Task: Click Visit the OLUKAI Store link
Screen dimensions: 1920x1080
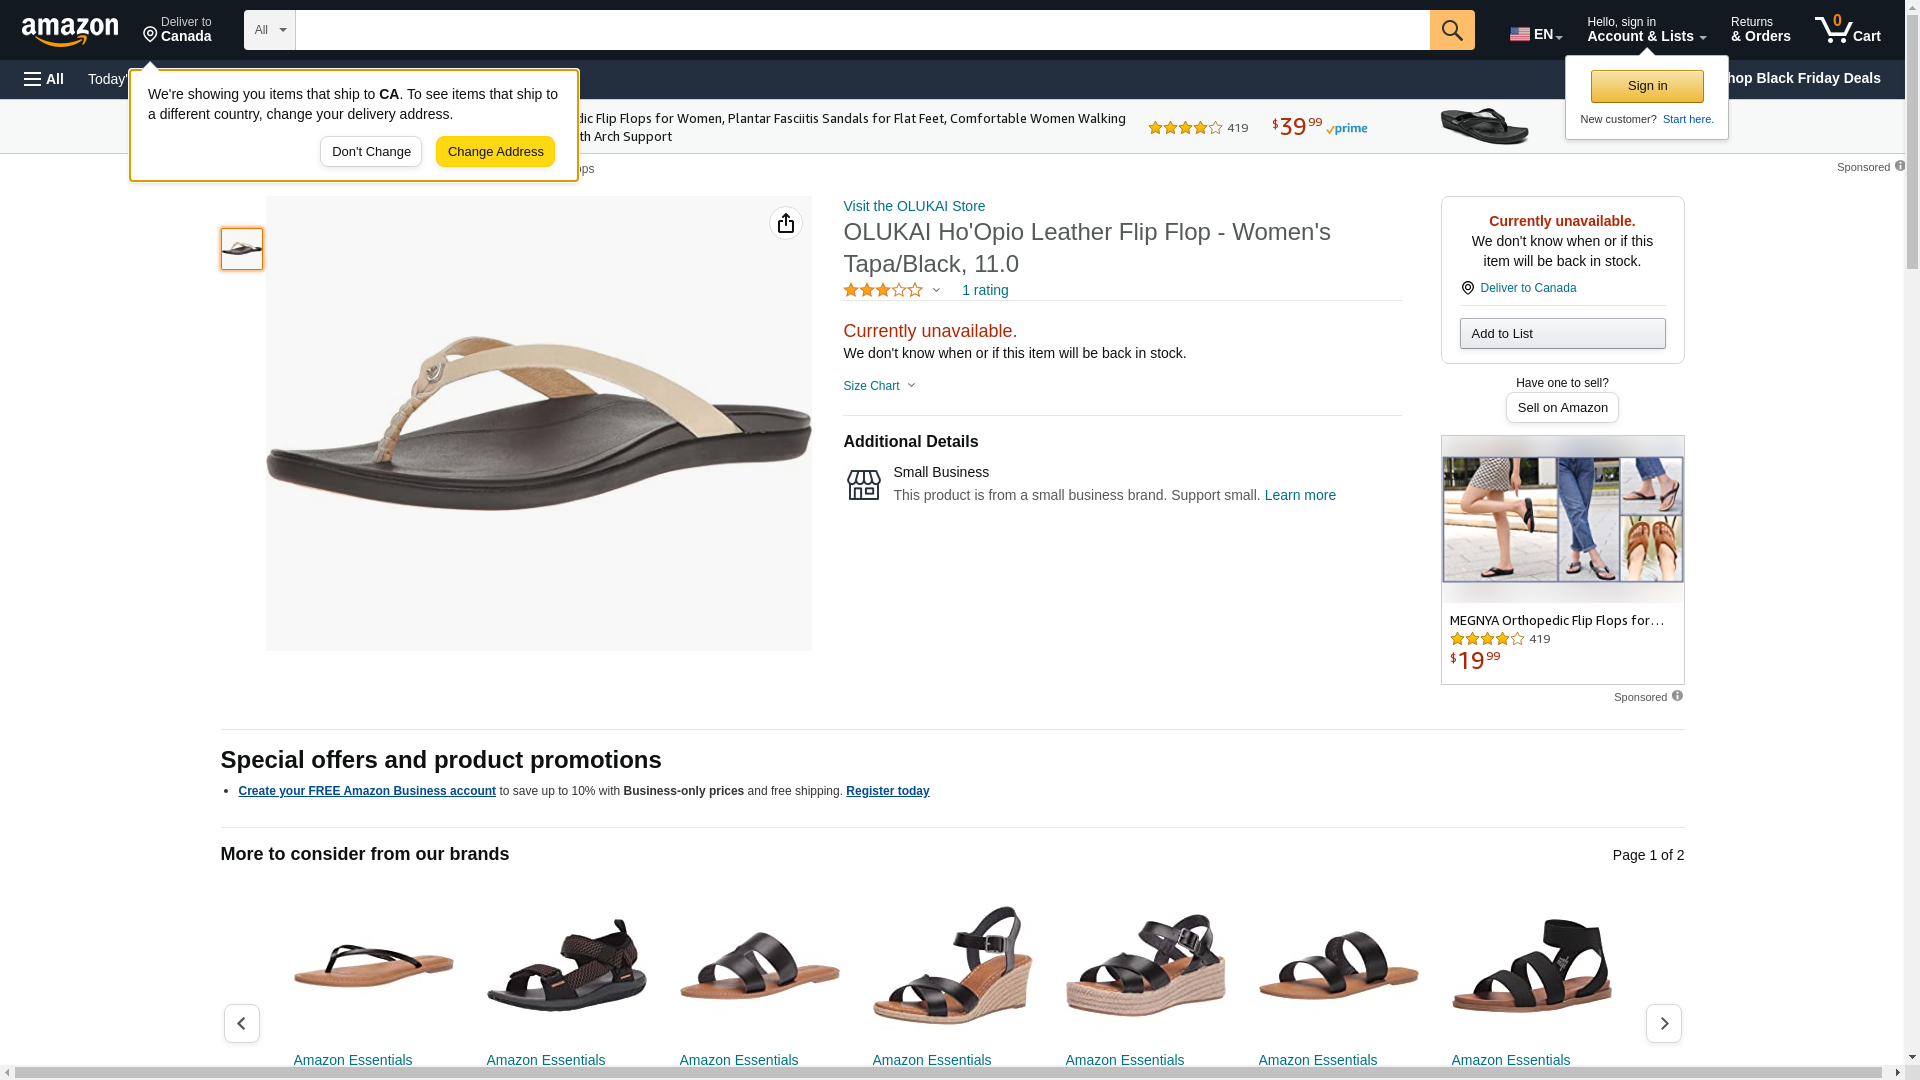Action: pyautogui.click(x=914, y=206)
